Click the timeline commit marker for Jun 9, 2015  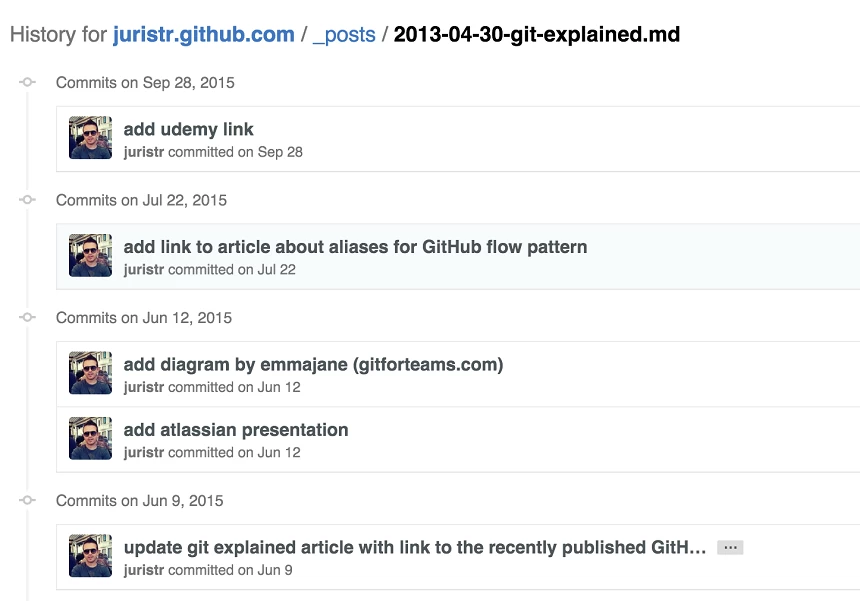(x=28, y=500)
